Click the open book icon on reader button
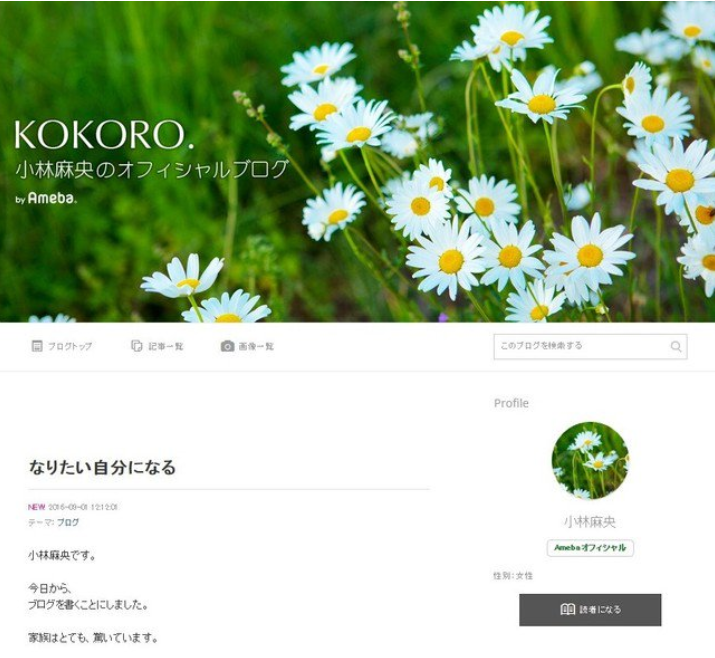The image size is (715, 658). click(x=567, y=609)
